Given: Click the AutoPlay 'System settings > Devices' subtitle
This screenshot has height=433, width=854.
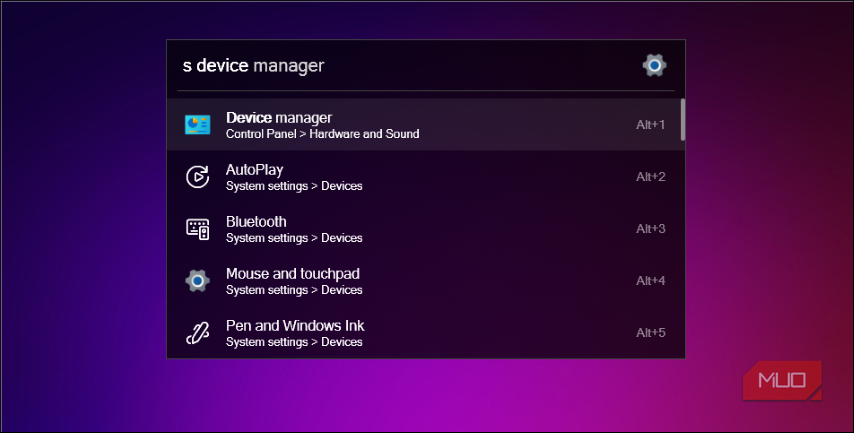Looking at the screenshot, I should point(294,186).
